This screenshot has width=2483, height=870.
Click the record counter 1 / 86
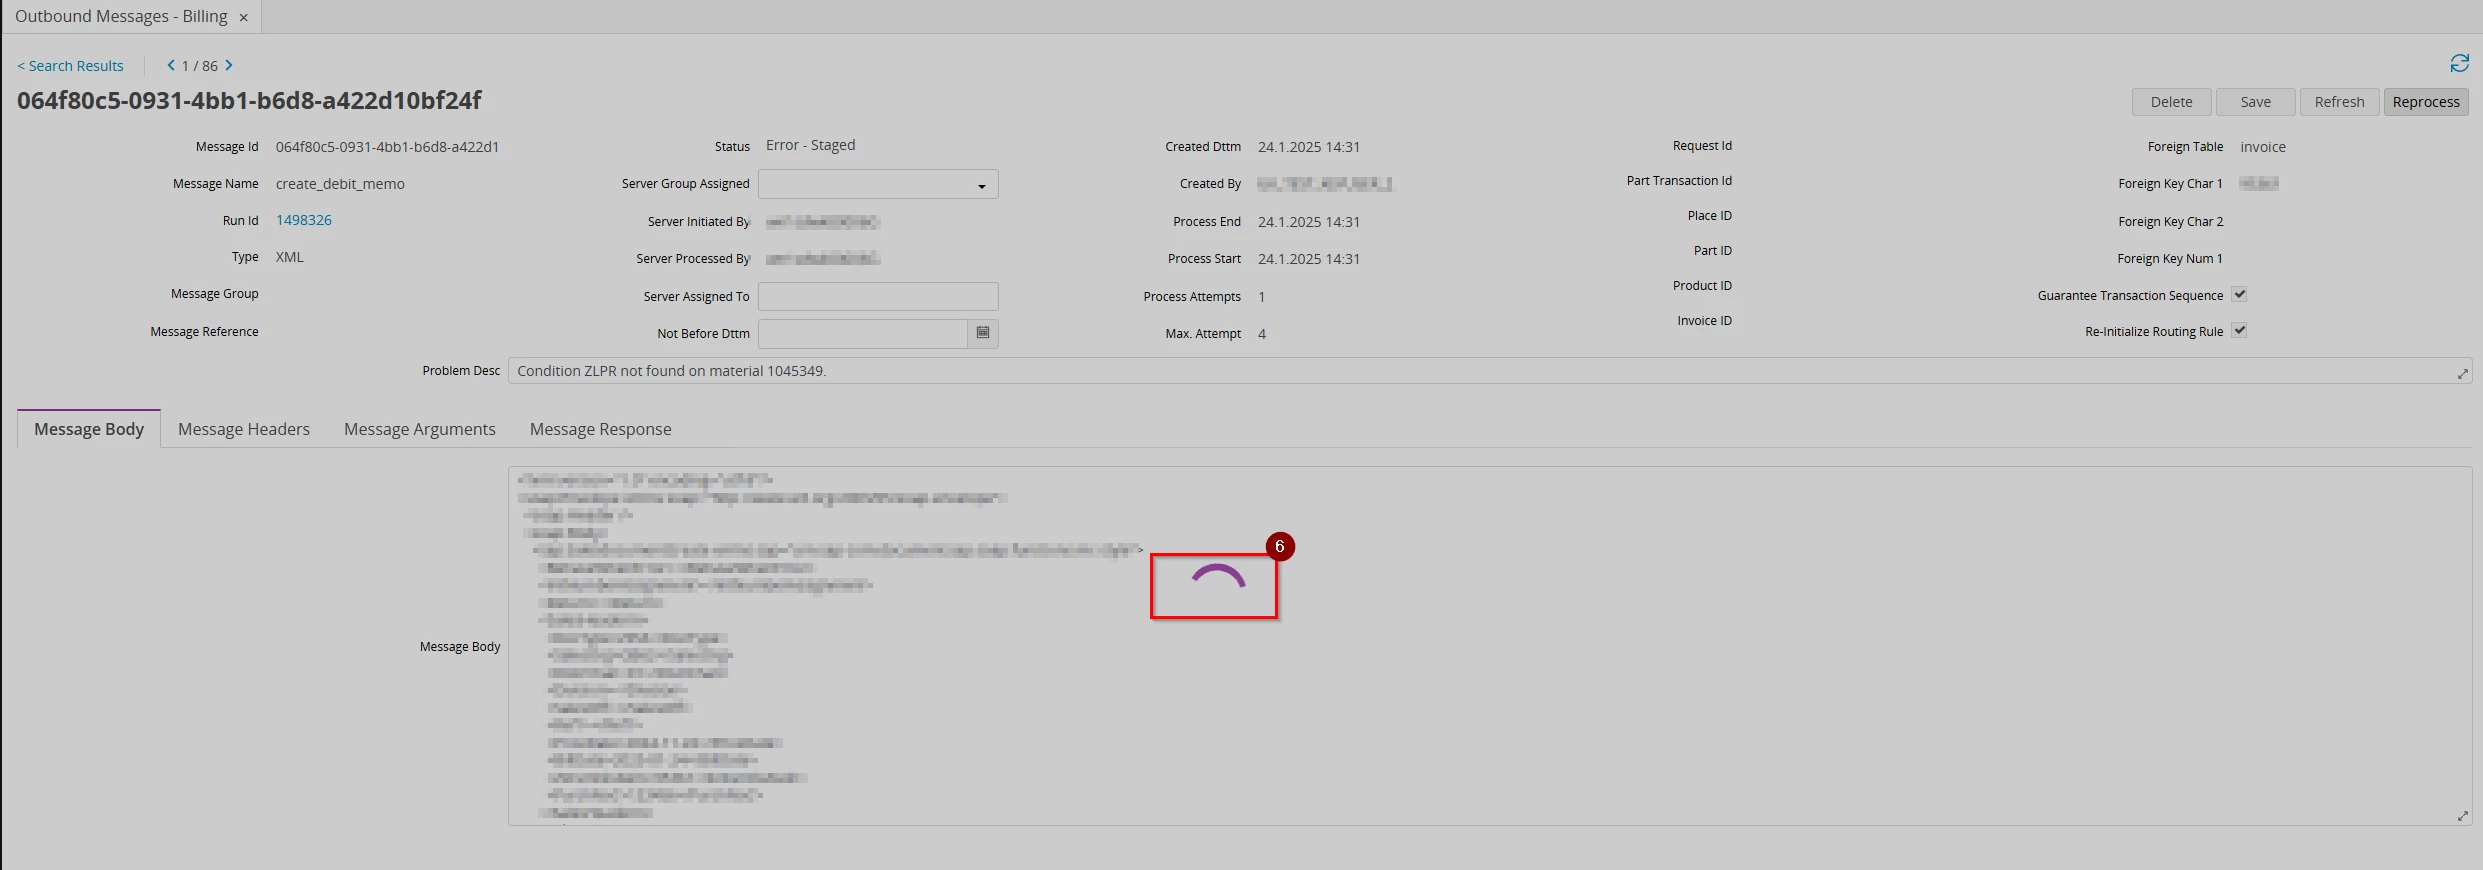tap(200, 66)
